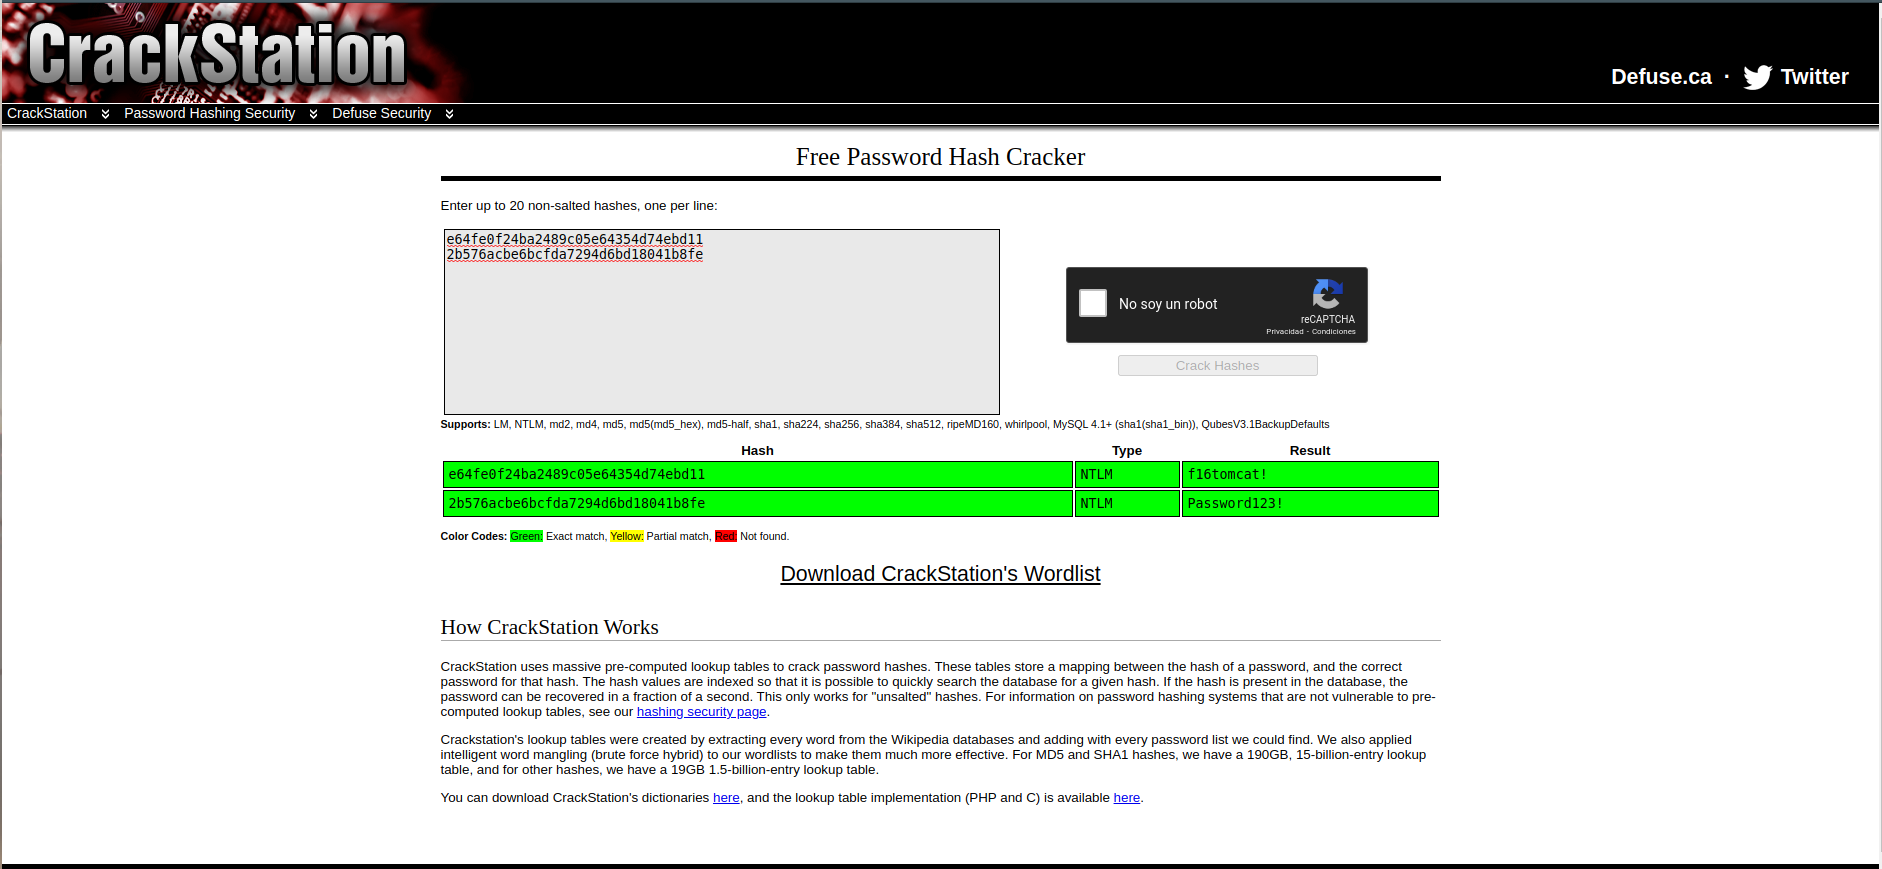Viewport: 1882px width, 869px height.
Task: Open Download CrackStation's Wordlist link
Action: 940,574
